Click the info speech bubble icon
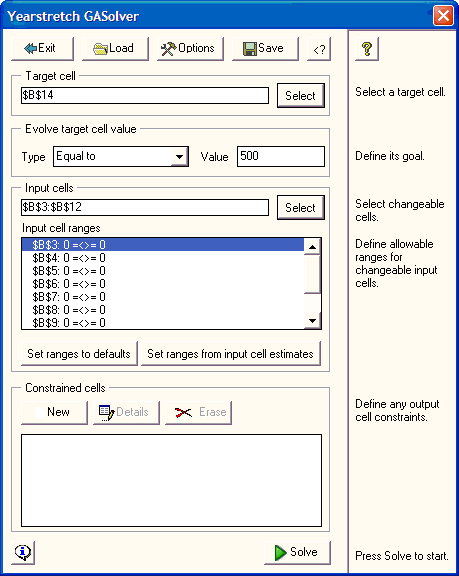 (23, 552)
